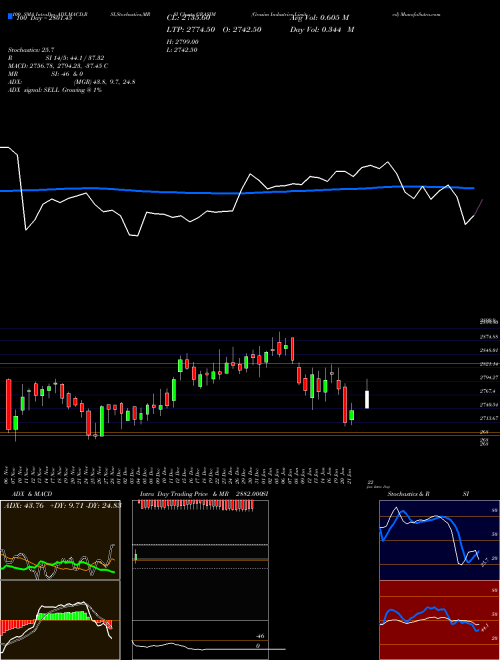Click the MACD histogram panel
This screenshot has width=500, height=660.
pyautogui.click(x=60, y=620)
